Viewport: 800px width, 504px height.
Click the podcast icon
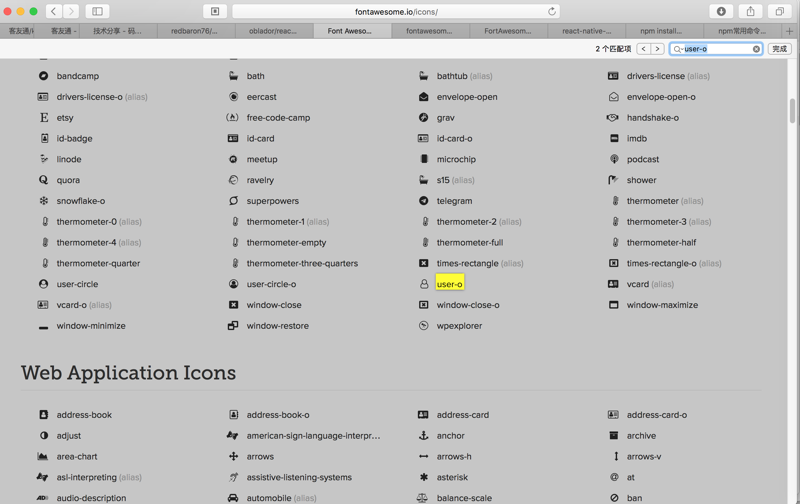[x=614, y=159]
